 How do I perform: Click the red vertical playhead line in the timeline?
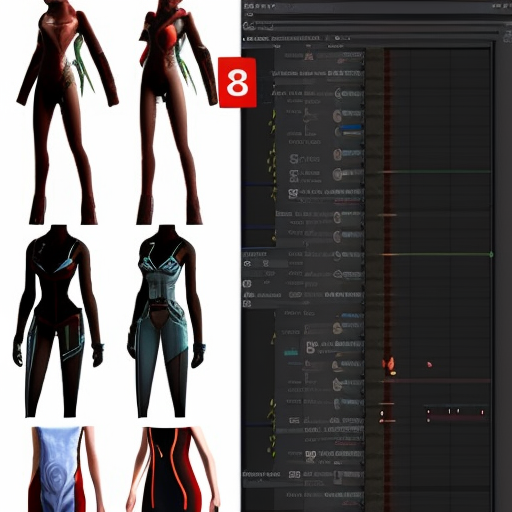[387, 280]
